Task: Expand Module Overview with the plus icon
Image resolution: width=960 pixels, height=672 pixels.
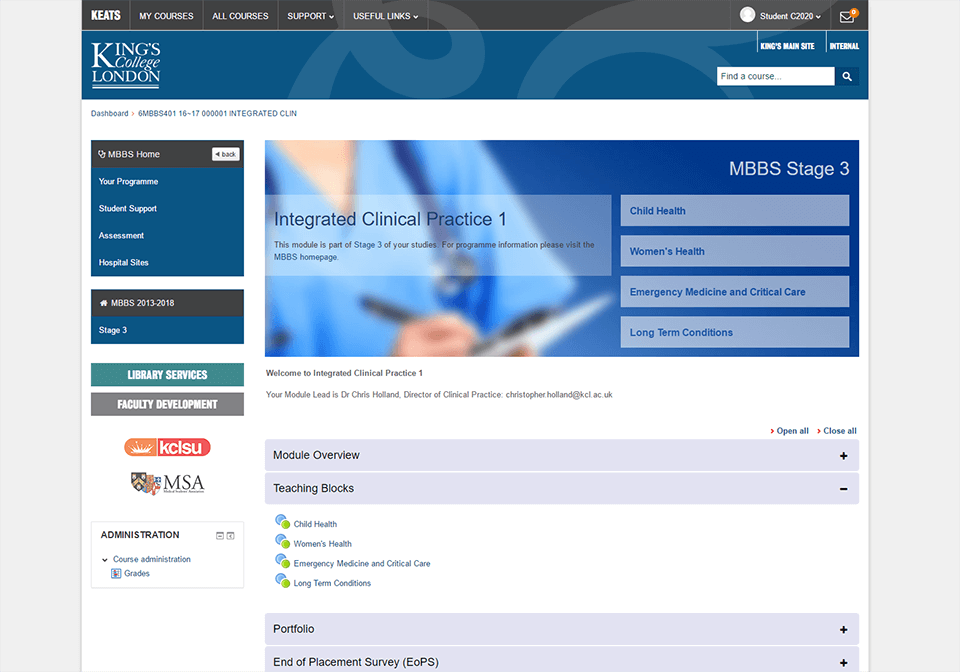Action: (844, 456)
